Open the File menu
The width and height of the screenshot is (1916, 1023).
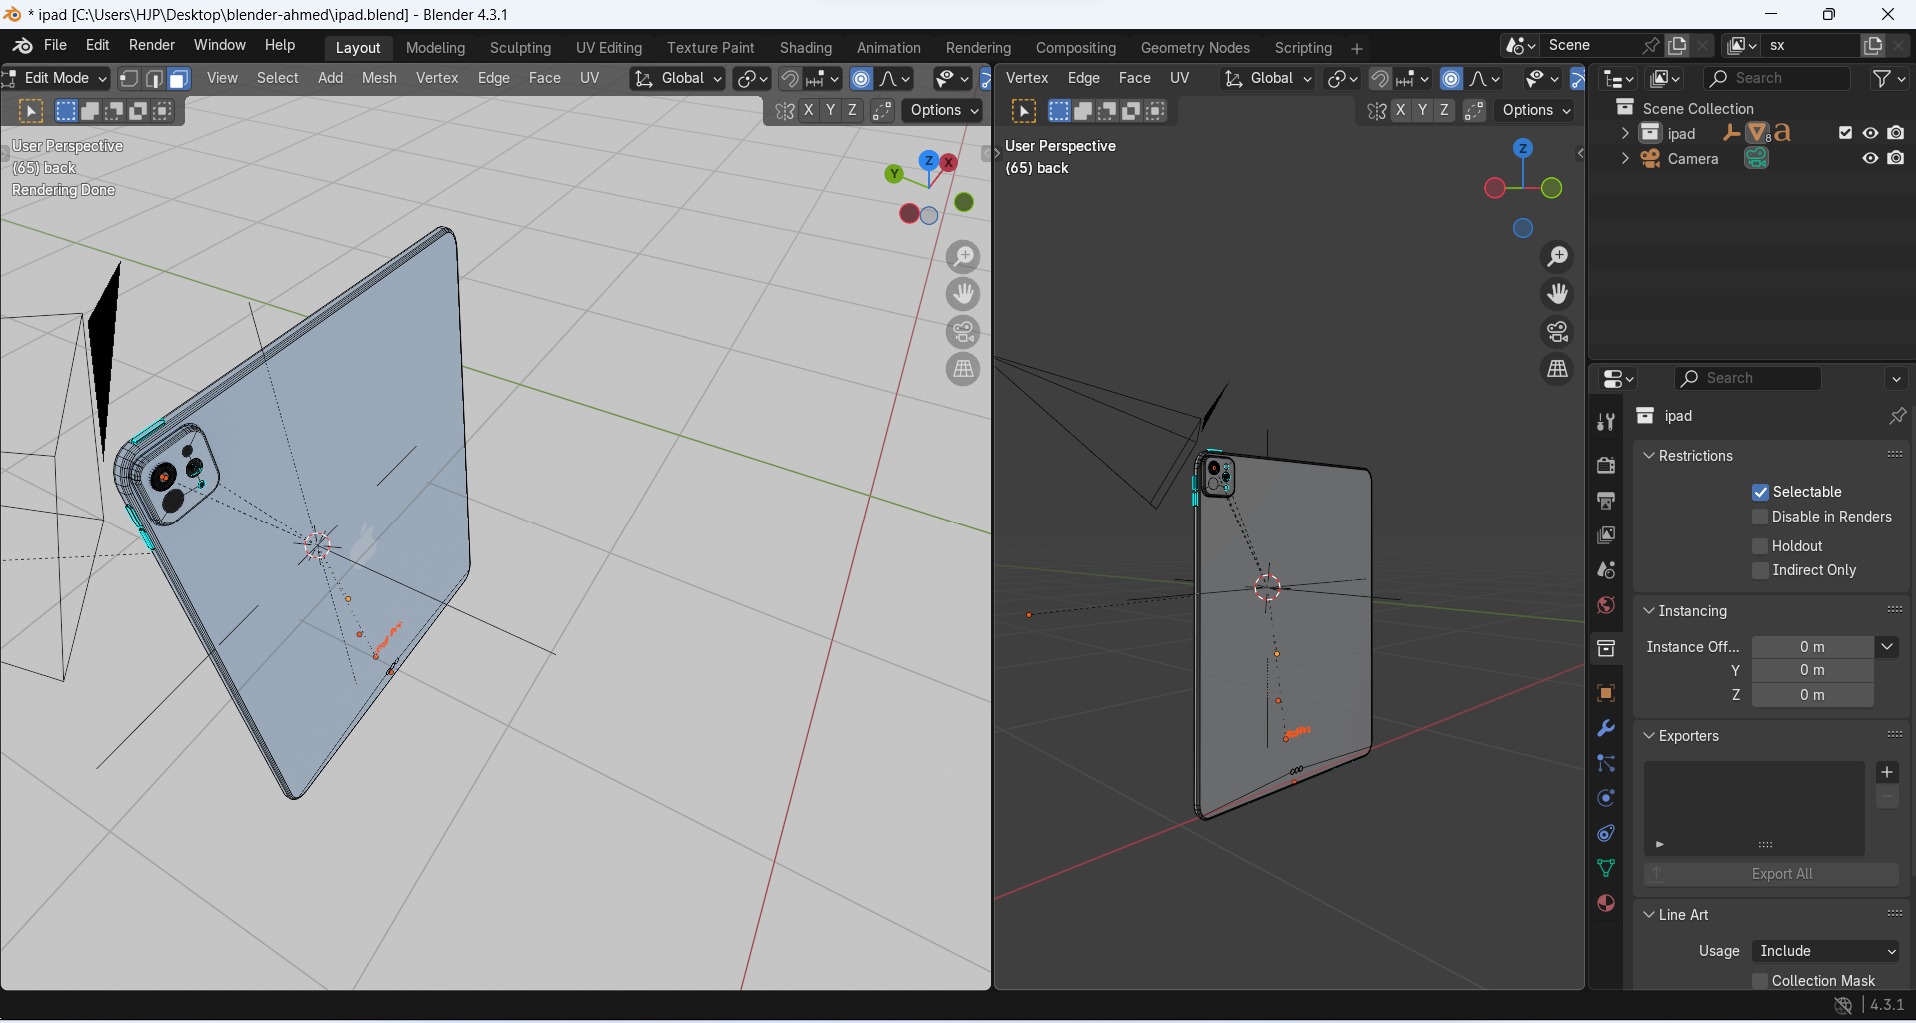[x=56, y=46]
